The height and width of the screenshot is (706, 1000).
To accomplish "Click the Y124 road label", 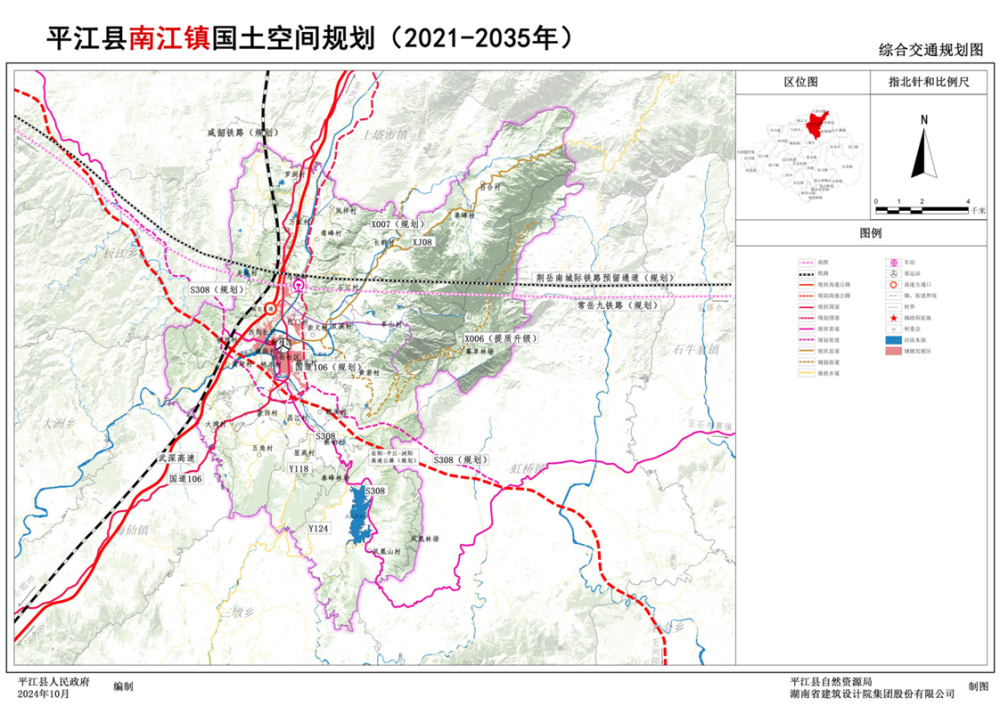I will pos(319,527).
